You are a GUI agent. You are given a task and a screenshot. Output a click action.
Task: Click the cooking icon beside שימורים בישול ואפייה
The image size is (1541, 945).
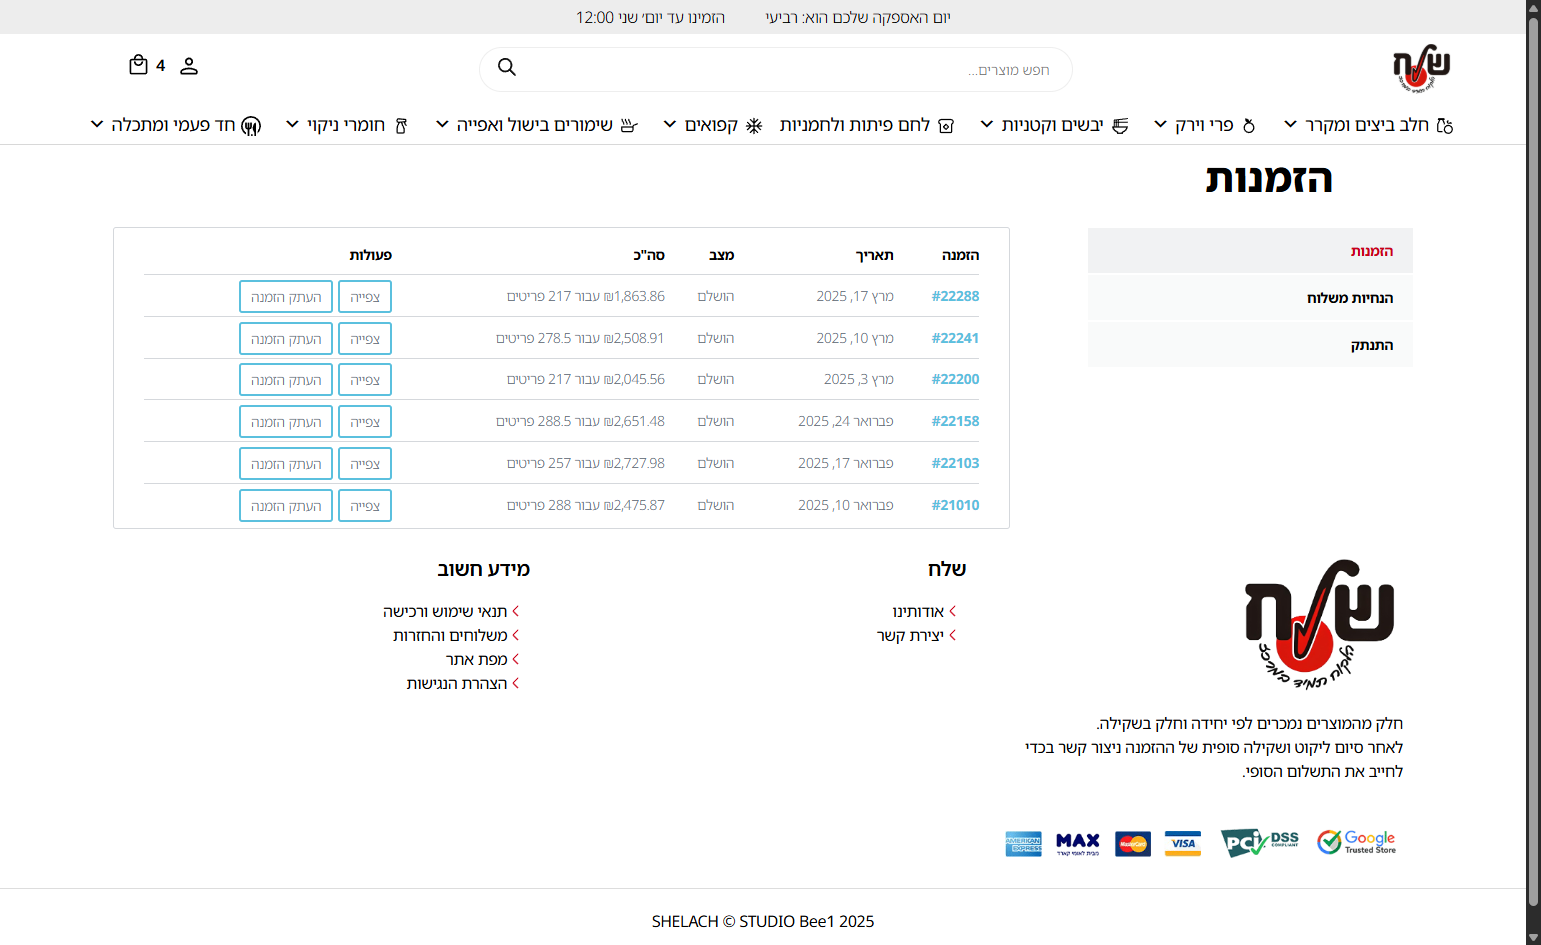coord(629,125)
